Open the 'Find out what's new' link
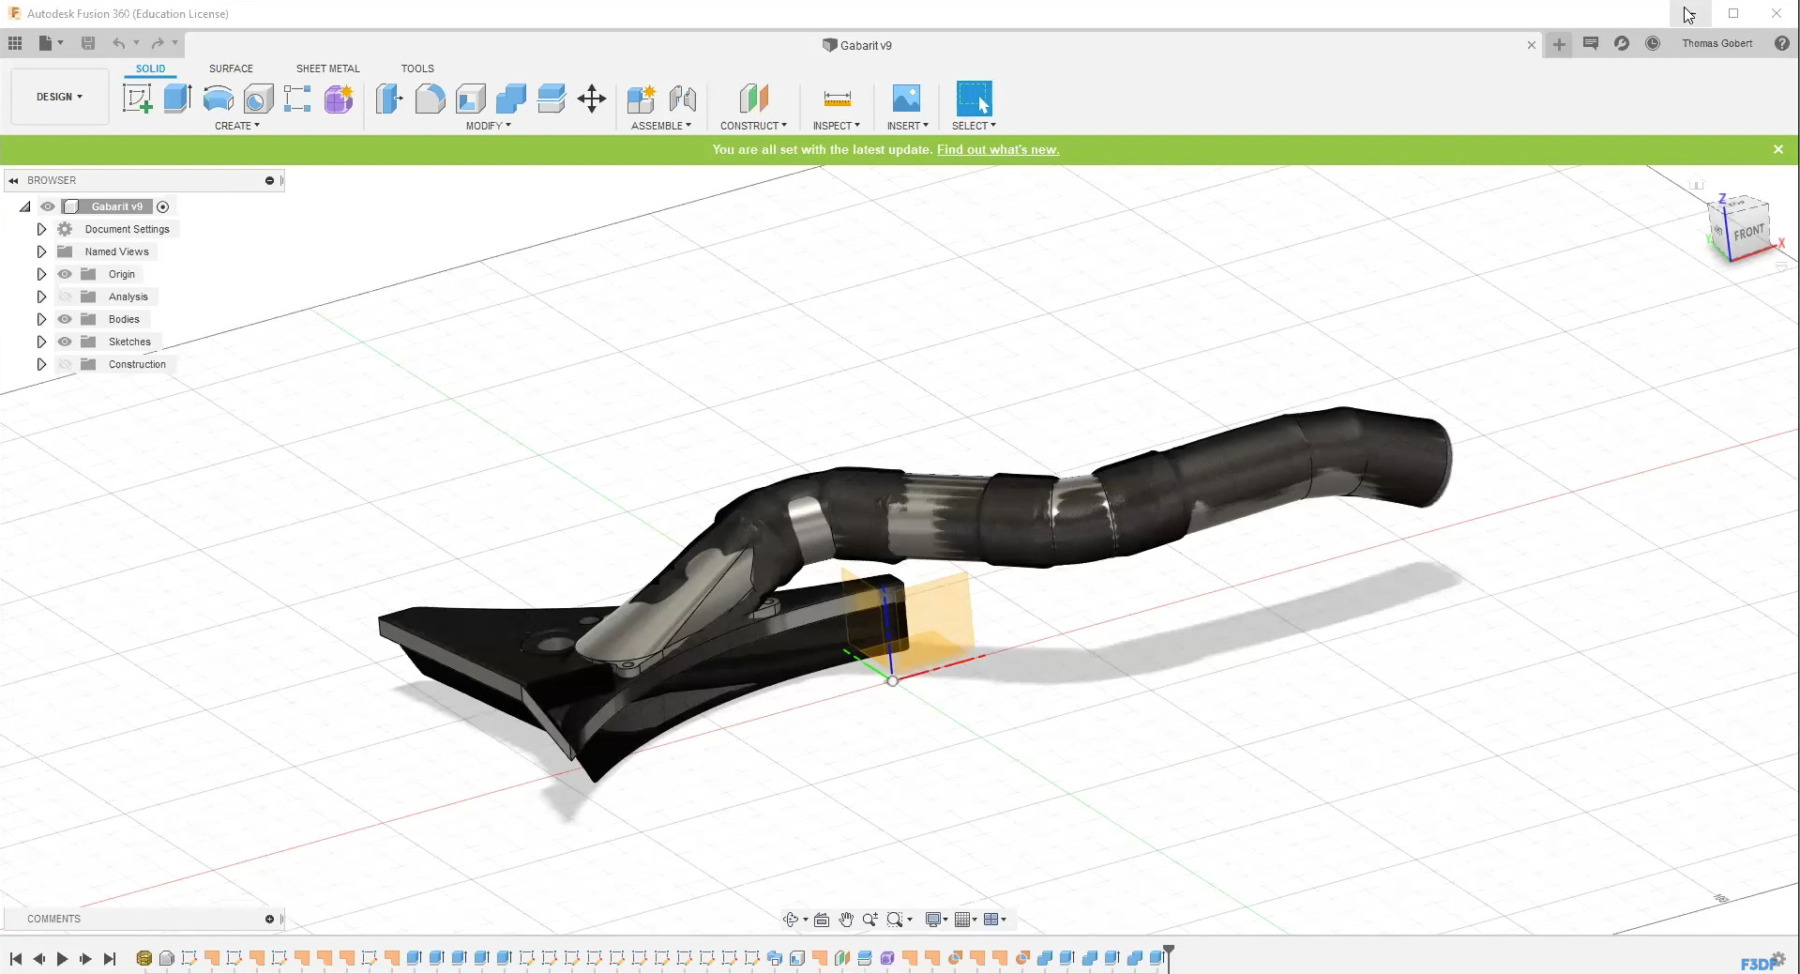The image size is (1800, 974). point(997,150)
